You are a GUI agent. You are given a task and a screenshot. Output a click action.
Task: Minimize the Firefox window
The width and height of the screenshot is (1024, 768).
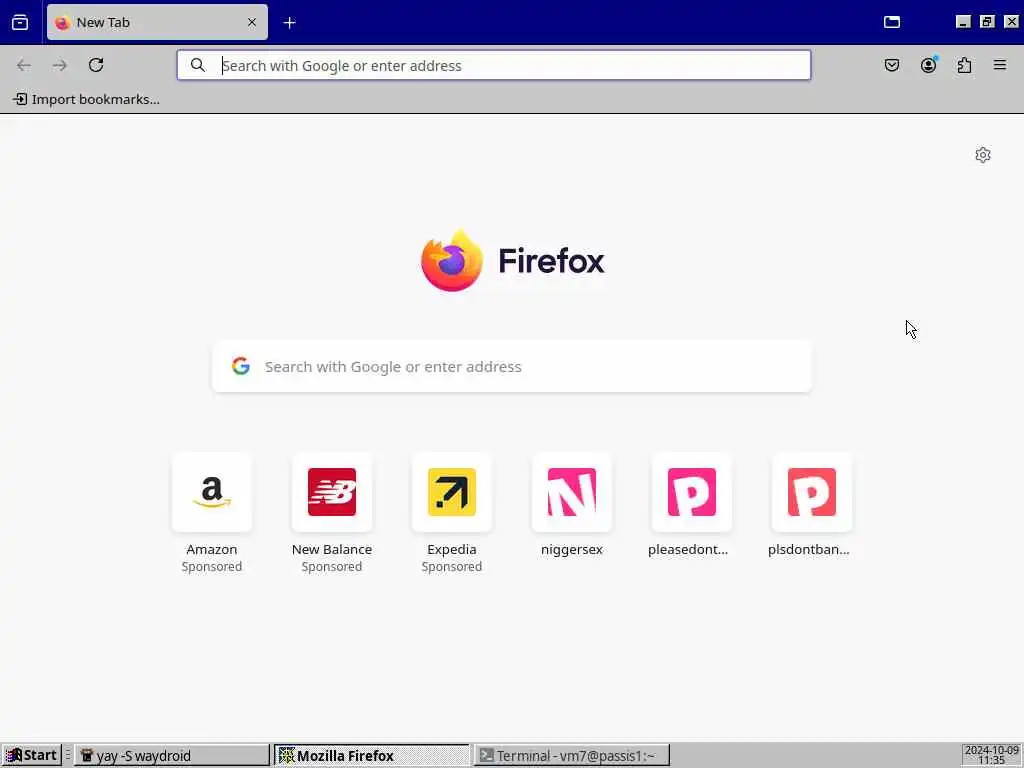pyautogui.click(x=963, y=22)
